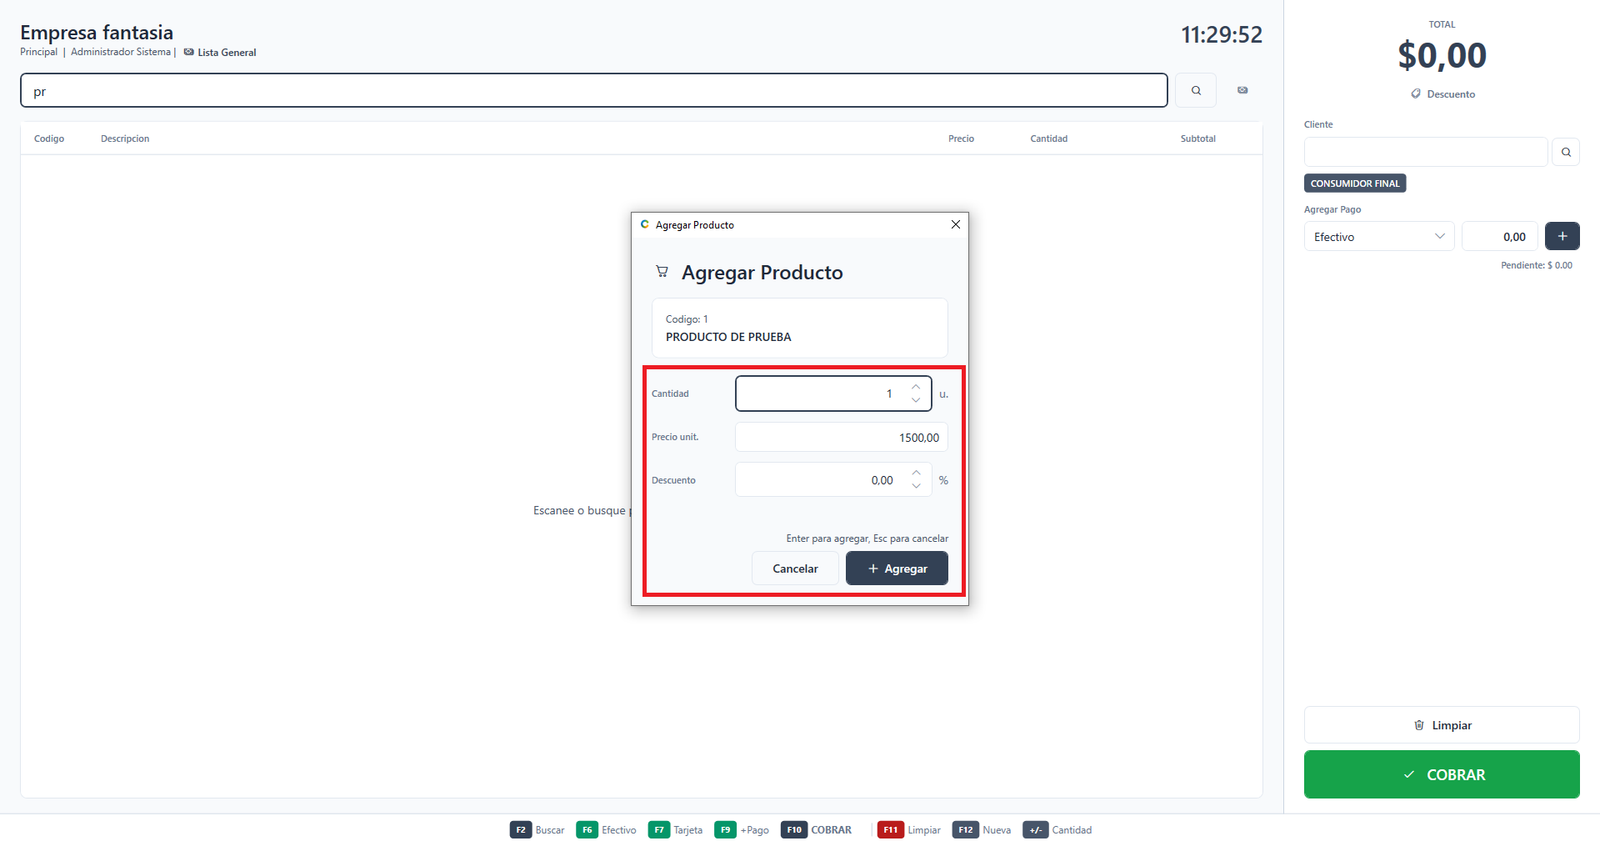
Task: Click the product search magnifier icon
Action: click(x=1195, y=90)
